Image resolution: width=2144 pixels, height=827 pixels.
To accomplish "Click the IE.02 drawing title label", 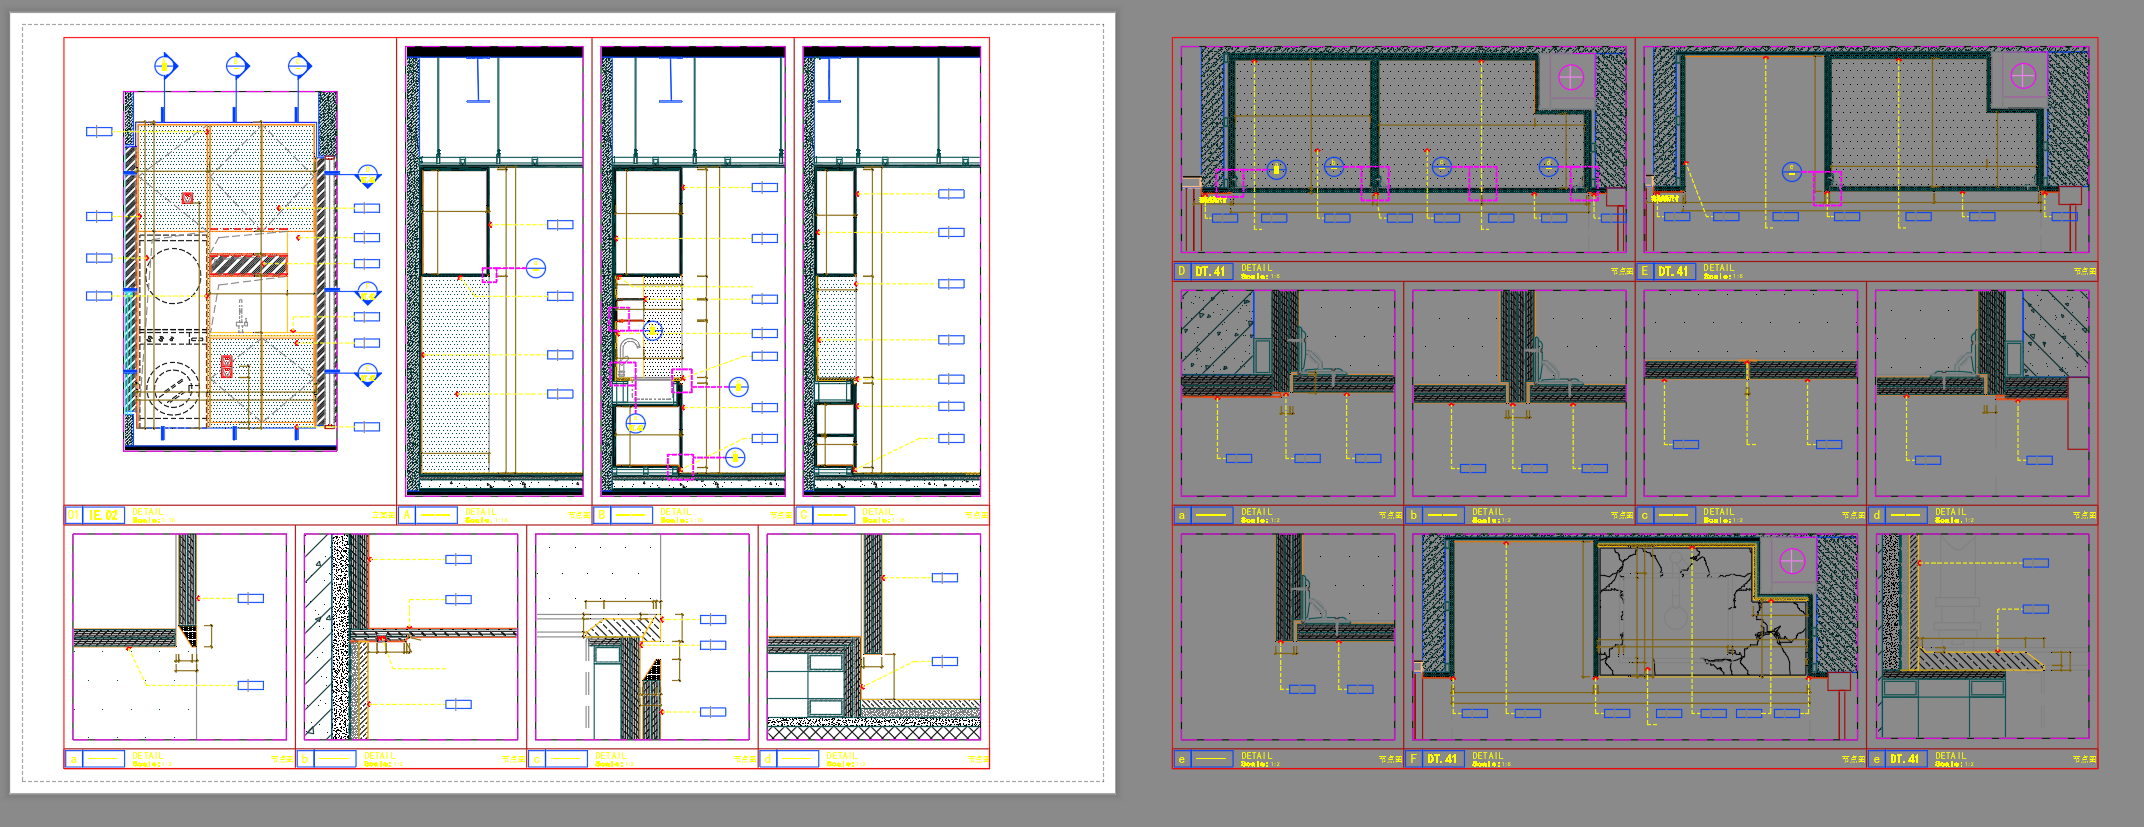I will point(103,515).
